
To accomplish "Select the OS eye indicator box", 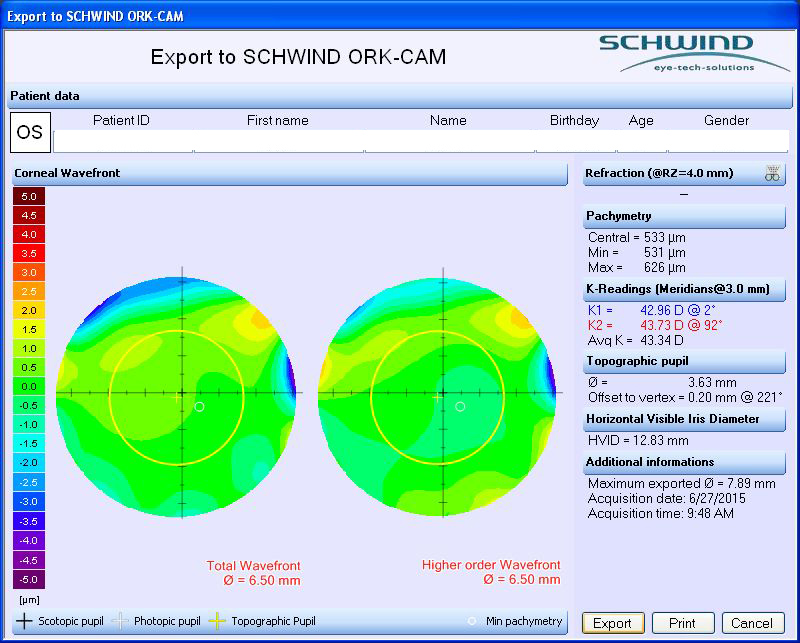I will point(30,133).
